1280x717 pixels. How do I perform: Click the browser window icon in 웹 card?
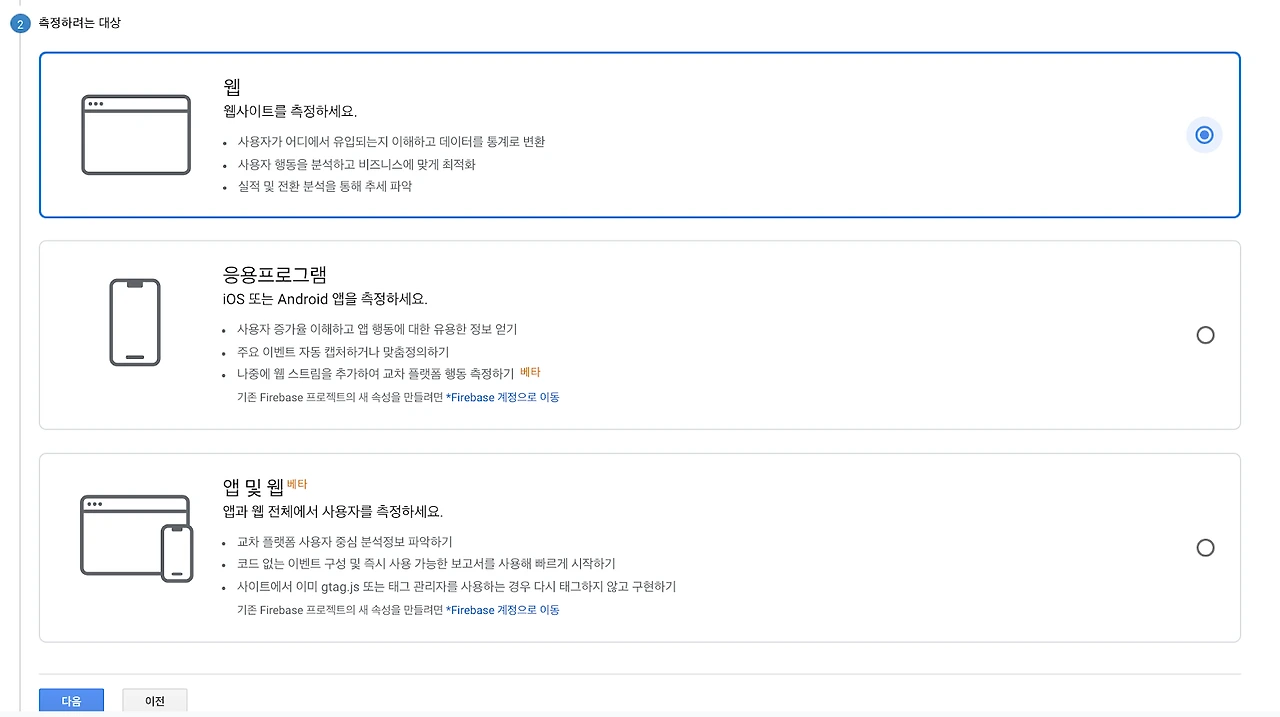(136, 135)
